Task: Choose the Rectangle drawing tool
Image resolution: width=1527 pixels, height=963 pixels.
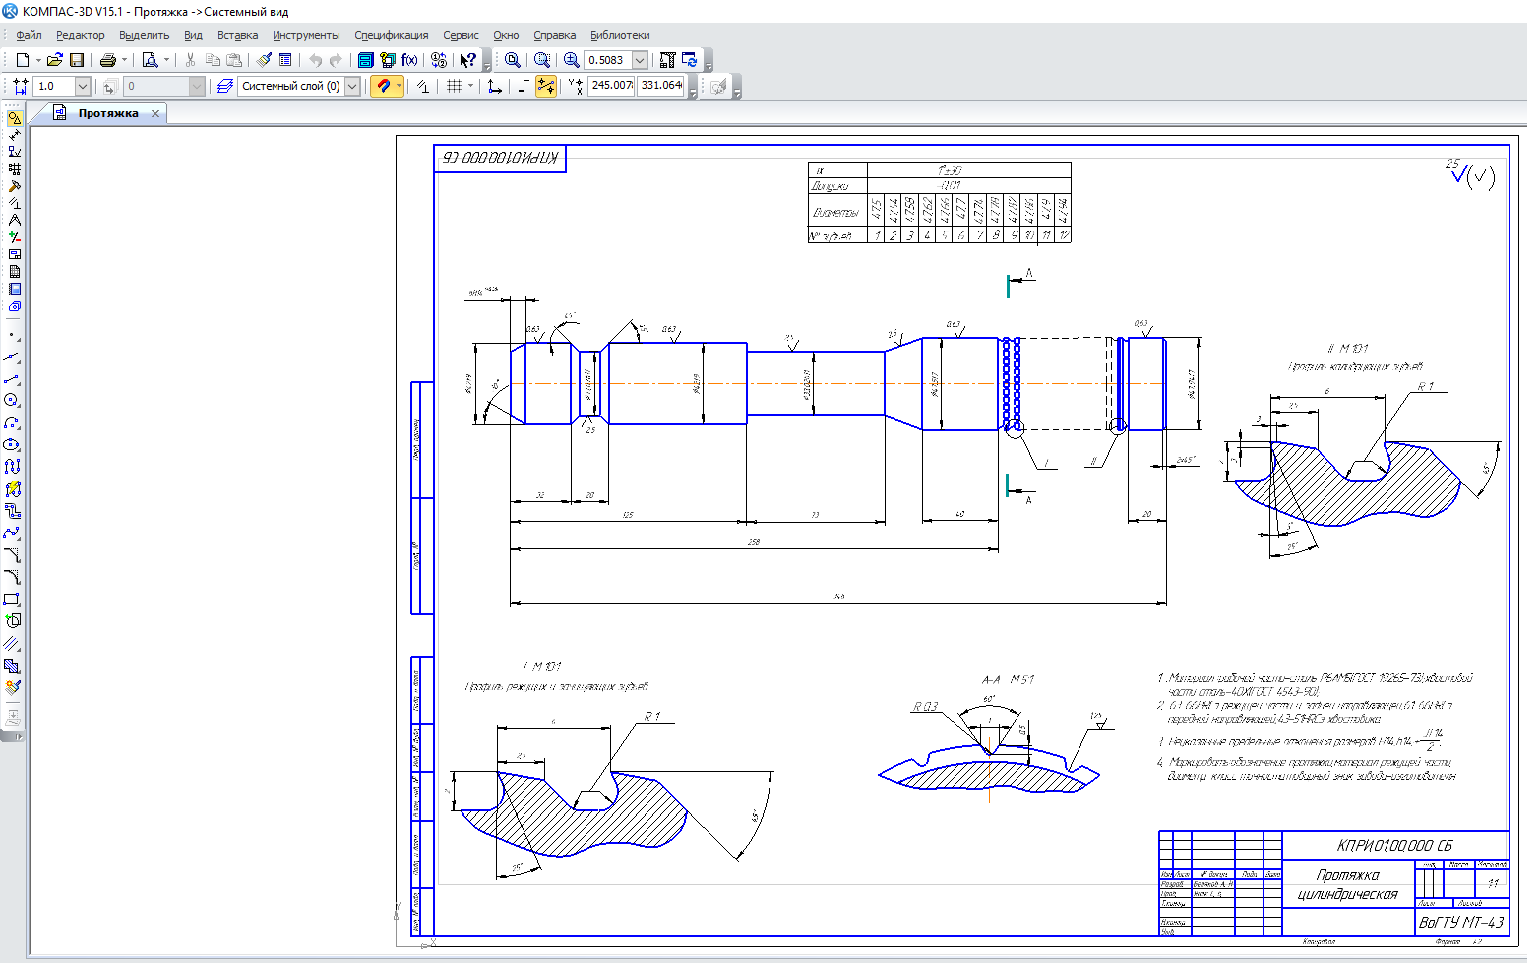Action: 12,599
